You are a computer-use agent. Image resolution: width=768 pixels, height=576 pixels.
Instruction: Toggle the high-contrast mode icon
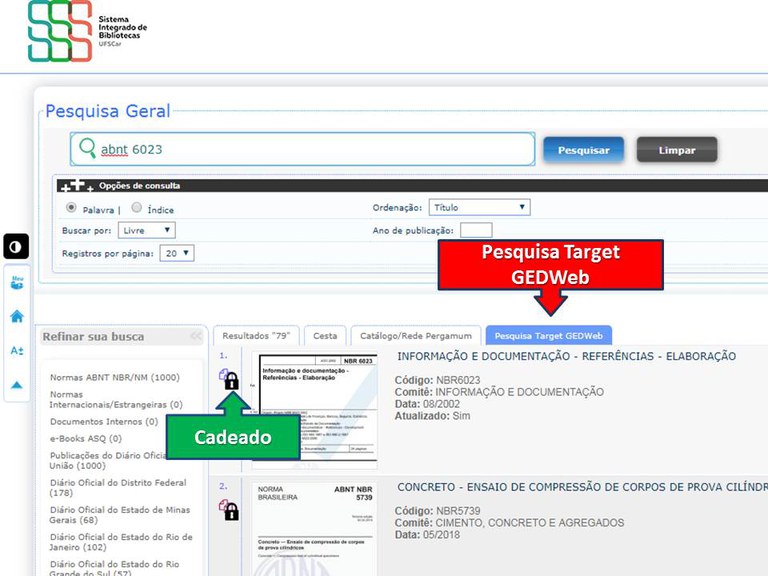[16, 246]
